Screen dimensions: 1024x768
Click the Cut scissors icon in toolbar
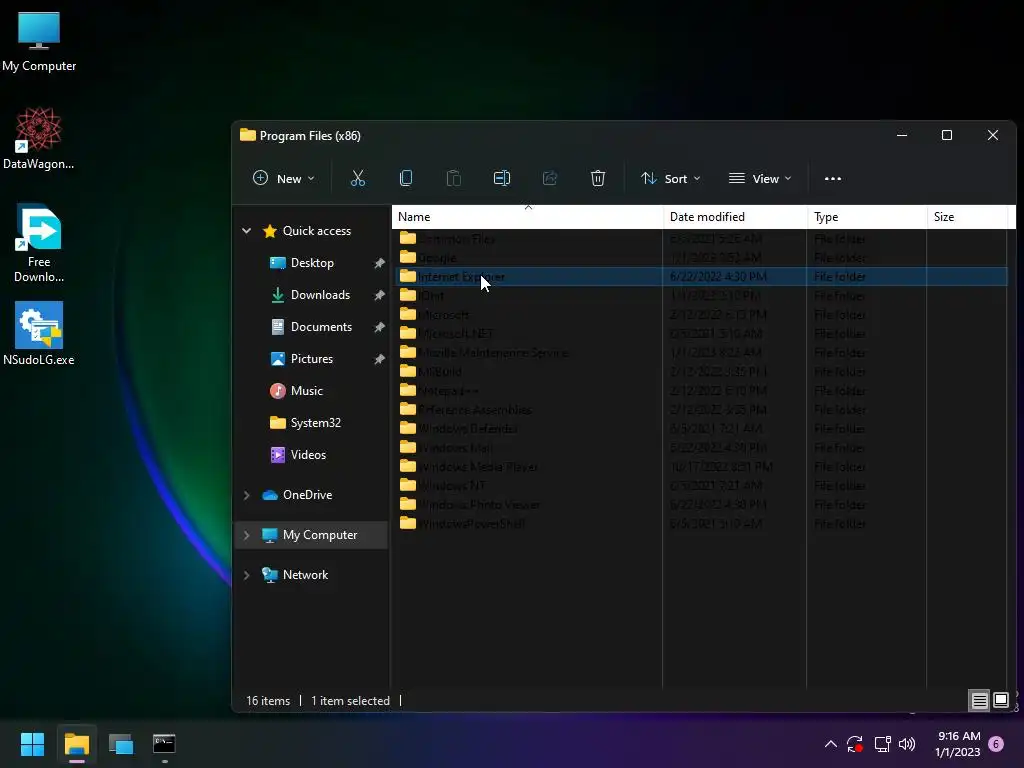point(358,178)
